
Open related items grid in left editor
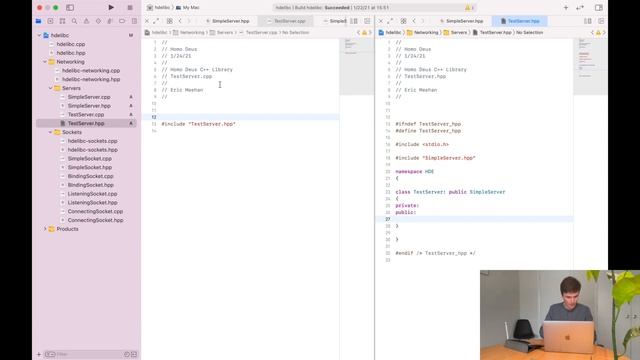coord(169,21)
